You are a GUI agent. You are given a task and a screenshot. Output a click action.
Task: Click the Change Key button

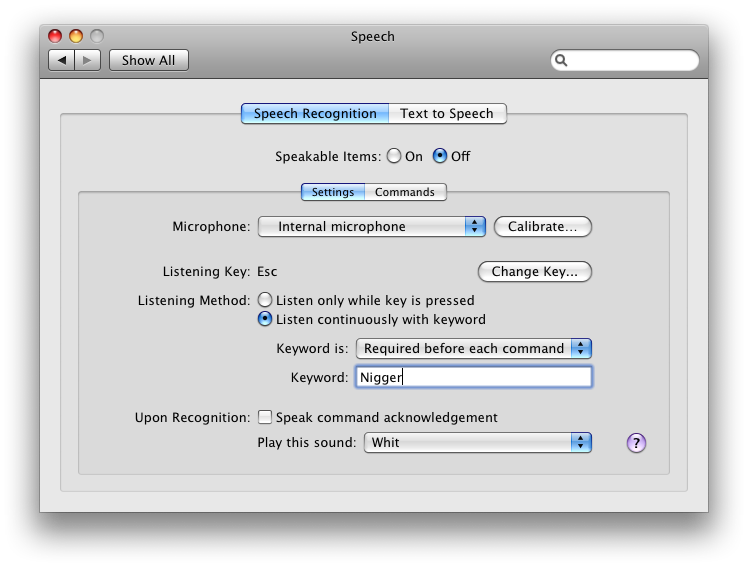coord(534,272)
